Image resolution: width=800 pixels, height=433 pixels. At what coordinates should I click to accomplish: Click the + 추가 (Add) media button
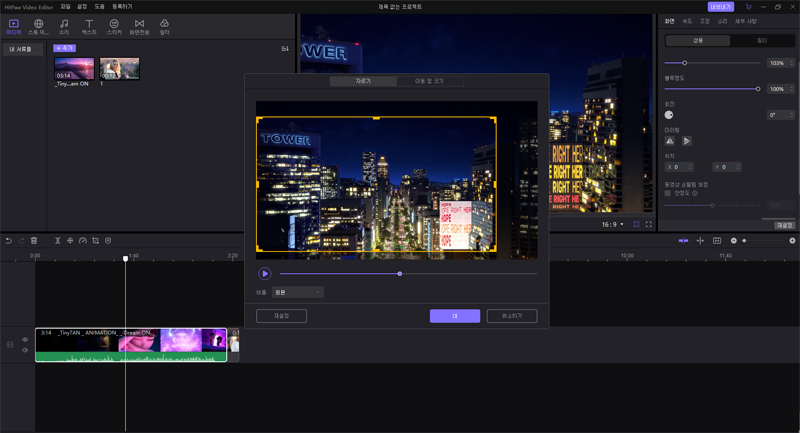pyautogui.click(x=64, y=48)
